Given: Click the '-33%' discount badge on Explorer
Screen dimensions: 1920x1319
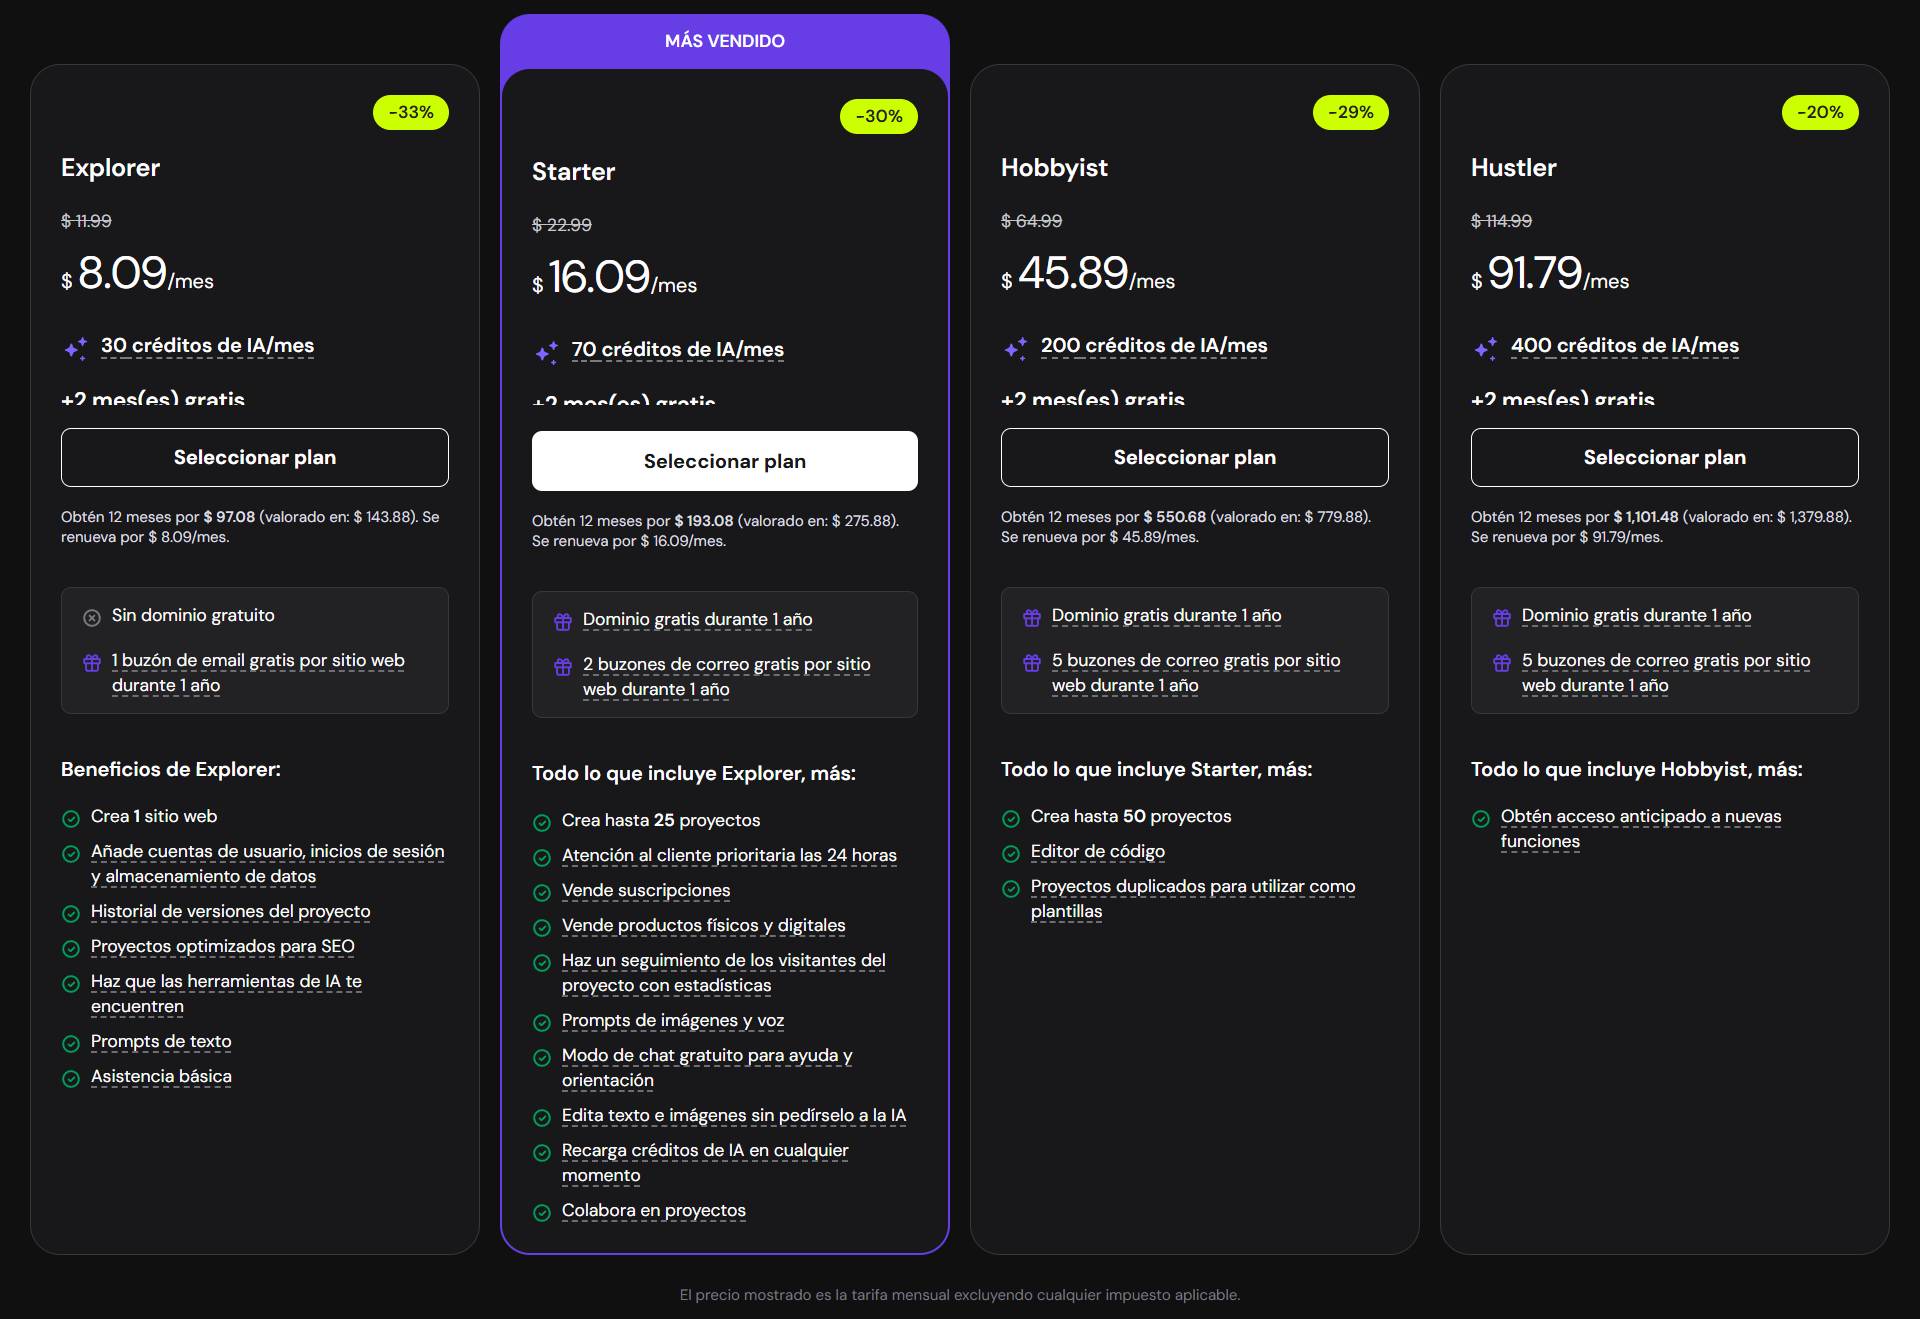Looking at the screenshot, I should coord(410,112).
